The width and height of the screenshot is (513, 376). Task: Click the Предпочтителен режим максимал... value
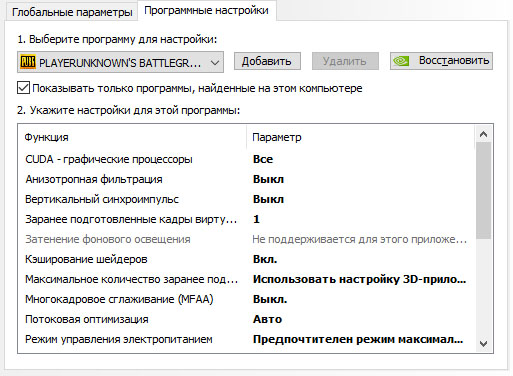[x=358, y=339]
